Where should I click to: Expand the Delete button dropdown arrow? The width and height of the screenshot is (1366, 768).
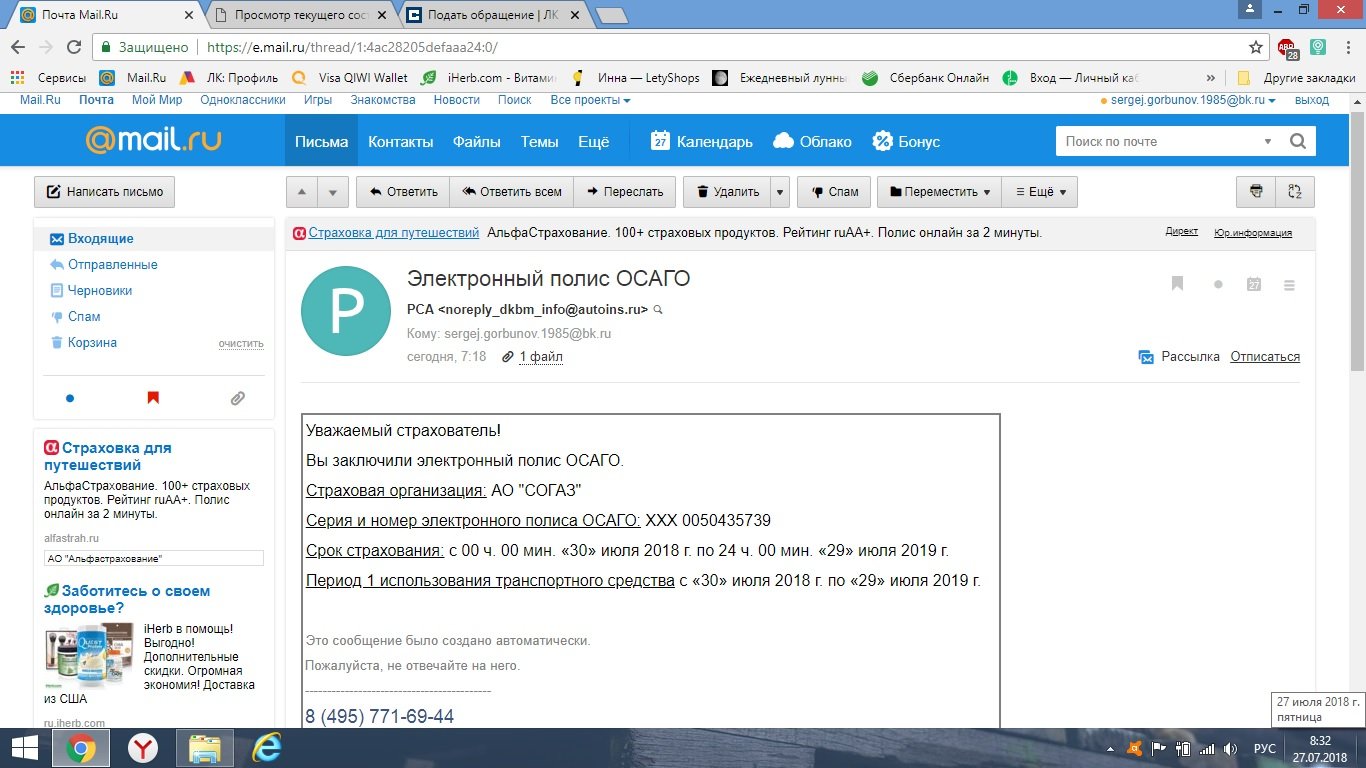point(780,192)
